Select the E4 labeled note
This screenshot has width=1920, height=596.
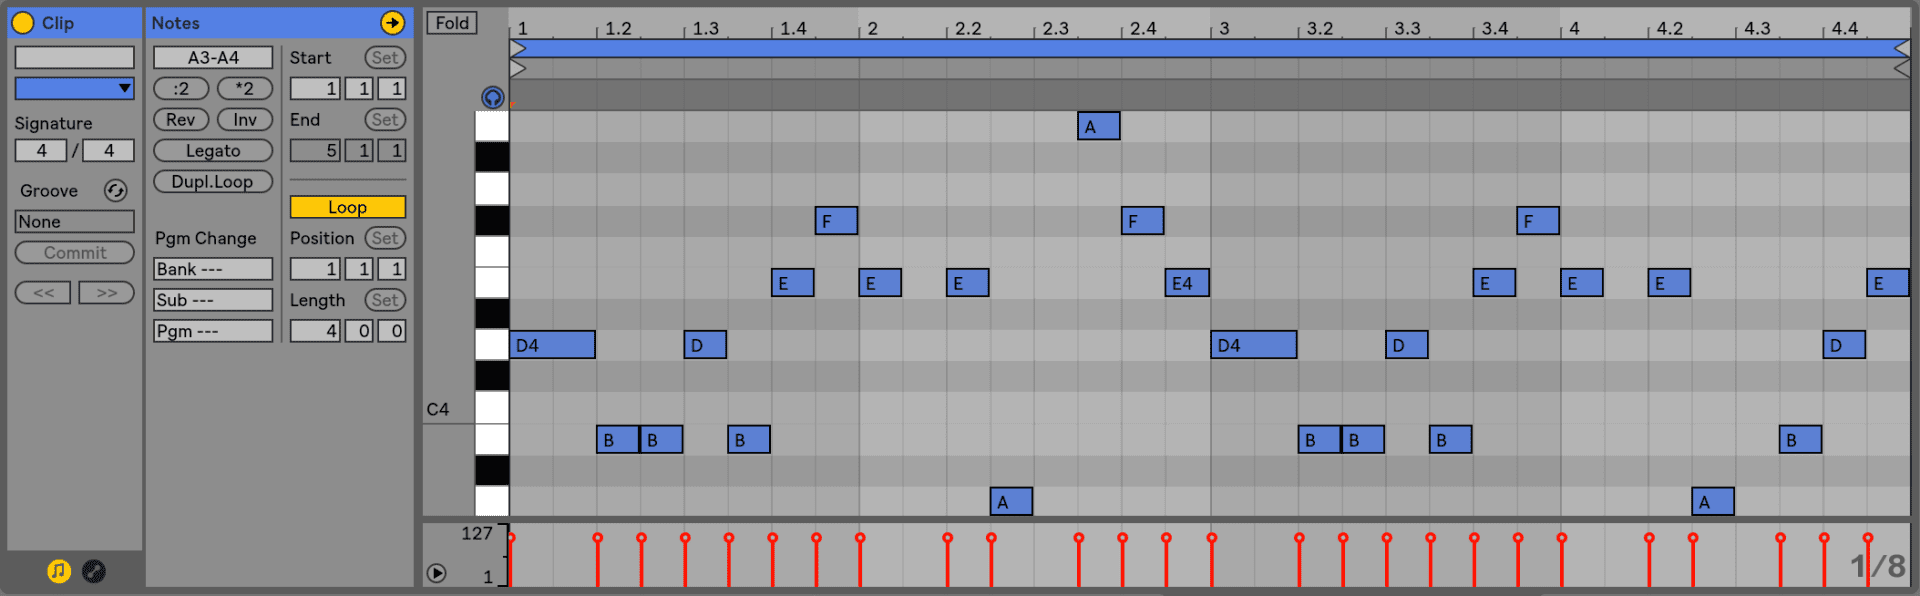pyautogui.click(x=1187, y=283)
